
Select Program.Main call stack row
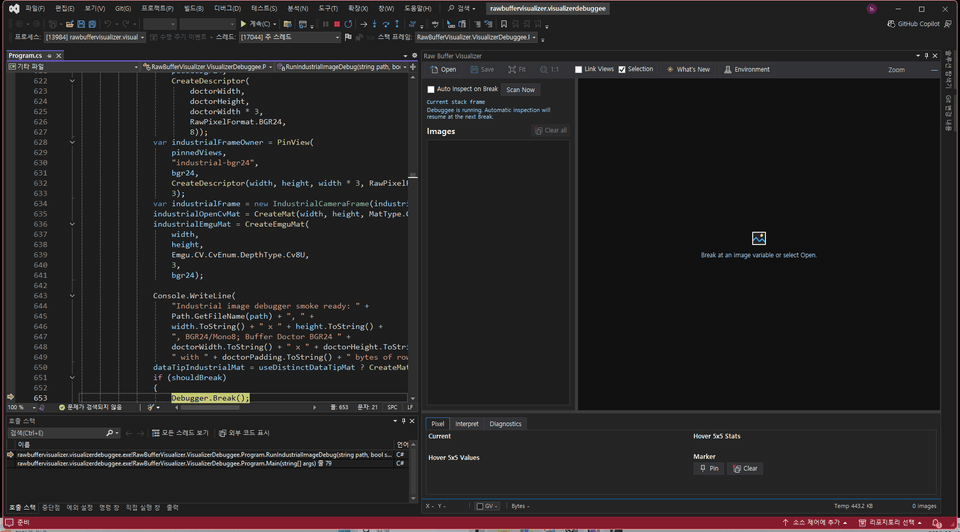click(x=206, y=464)
